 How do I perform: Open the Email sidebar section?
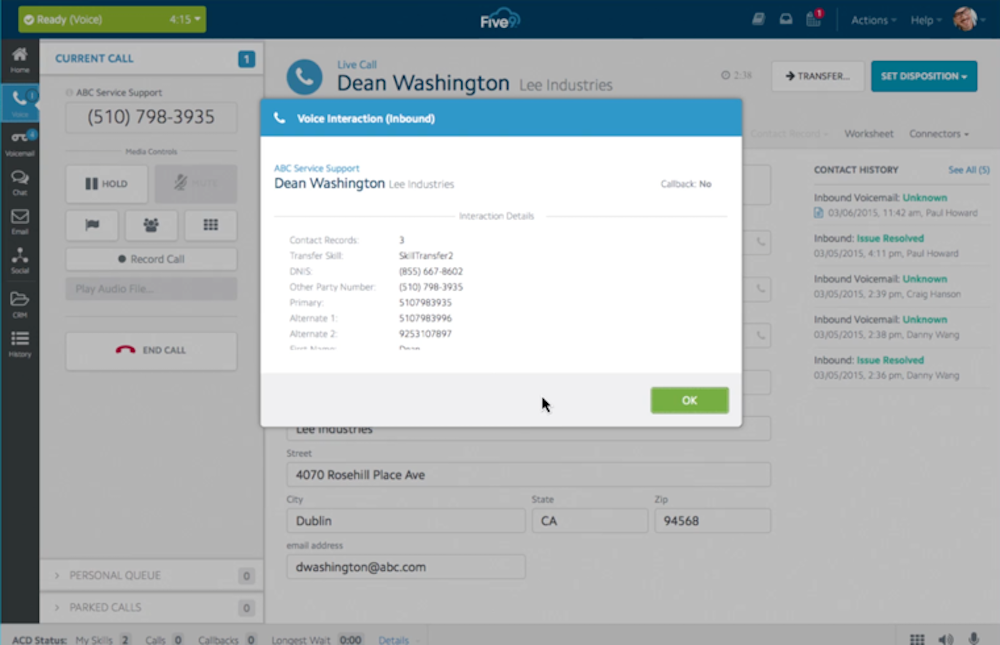click(x=20, y=221)
